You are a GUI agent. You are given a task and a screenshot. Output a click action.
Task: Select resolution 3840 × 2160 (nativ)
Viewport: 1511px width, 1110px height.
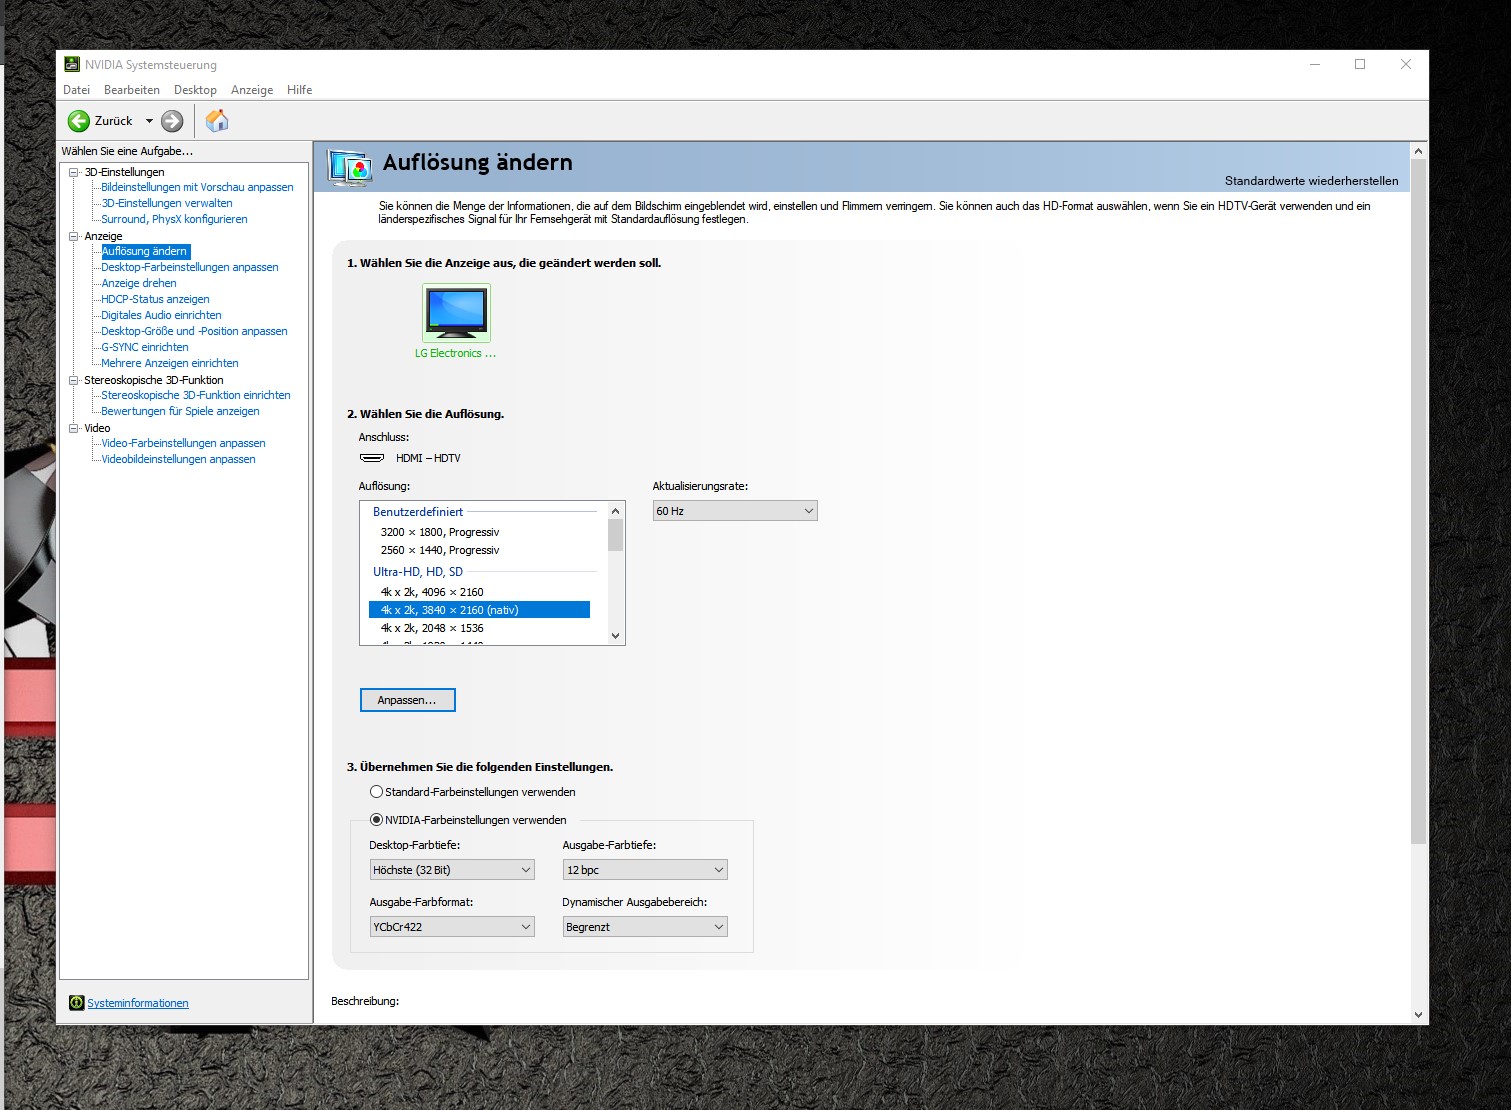tap(480, 610)
